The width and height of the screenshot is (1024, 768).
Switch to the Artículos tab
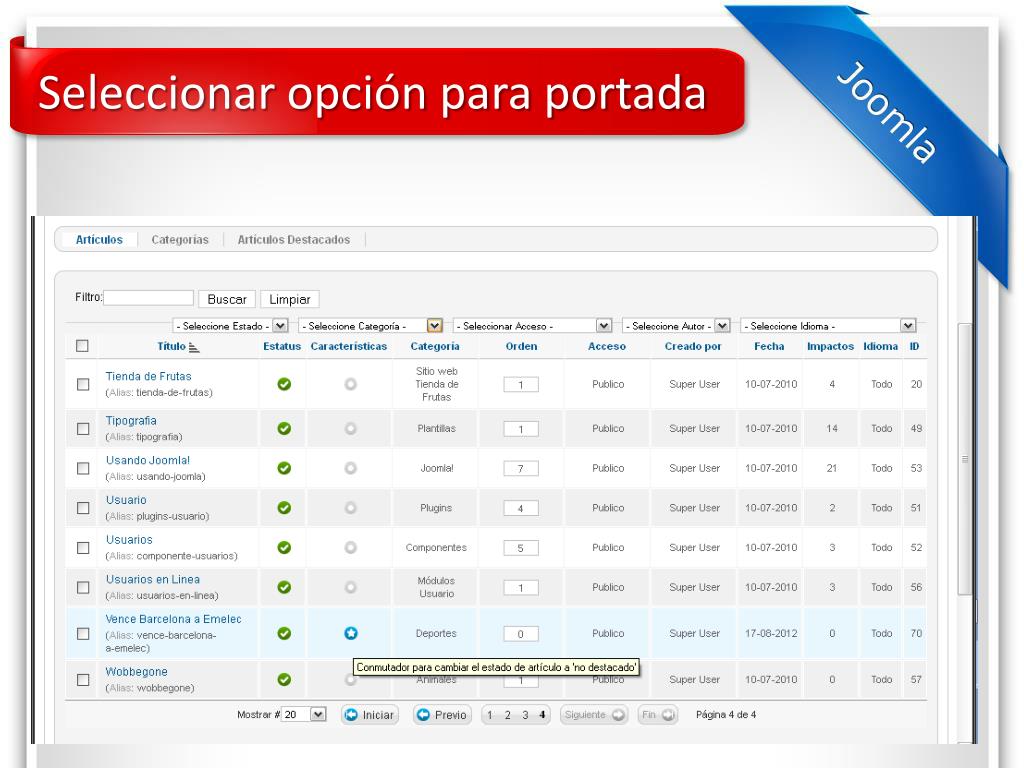(x=99, y=240)
